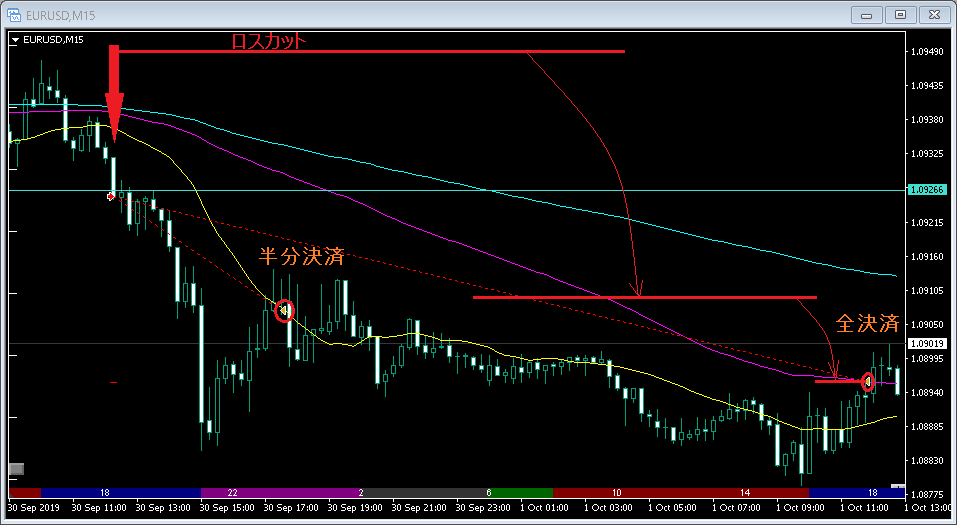Click the 1.08775 price scale value

(x=926, y=494)
